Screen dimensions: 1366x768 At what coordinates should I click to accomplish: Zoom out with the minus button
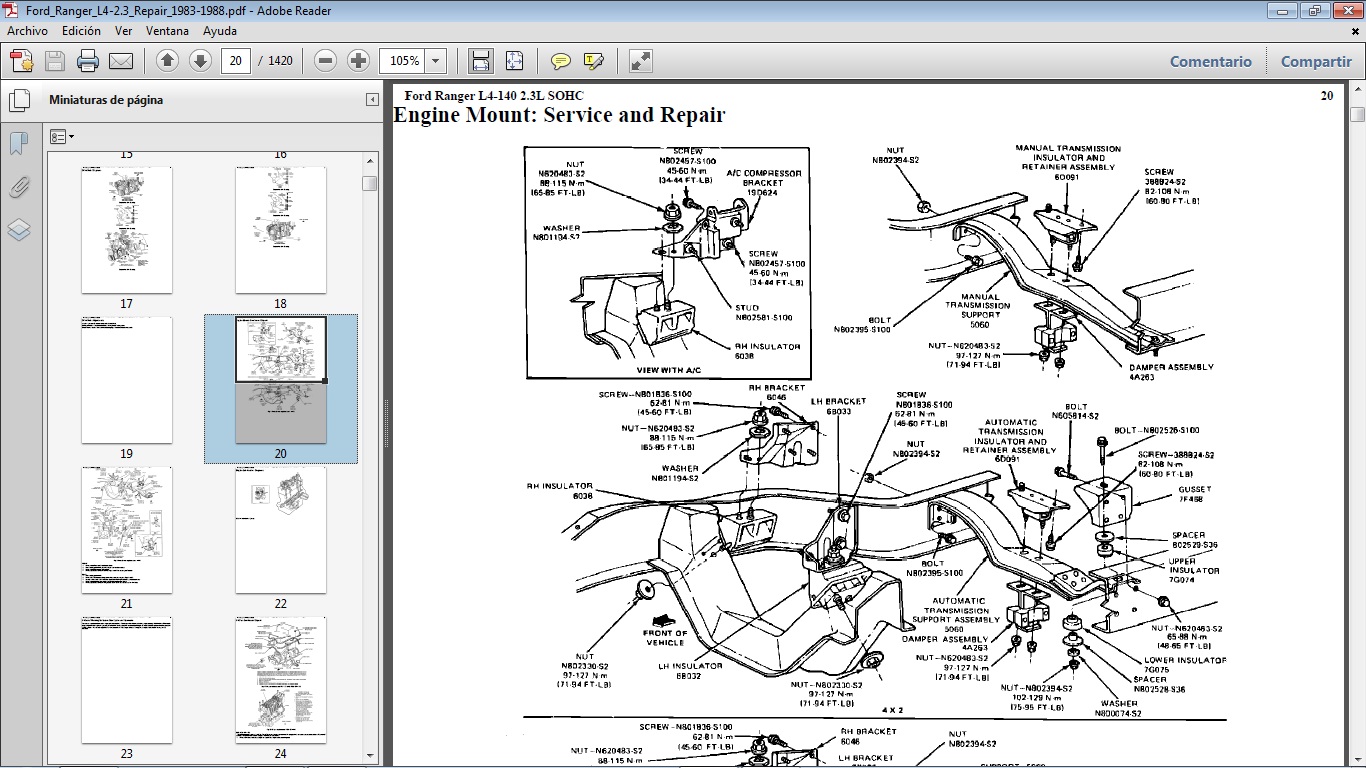[x=325, y=61]
